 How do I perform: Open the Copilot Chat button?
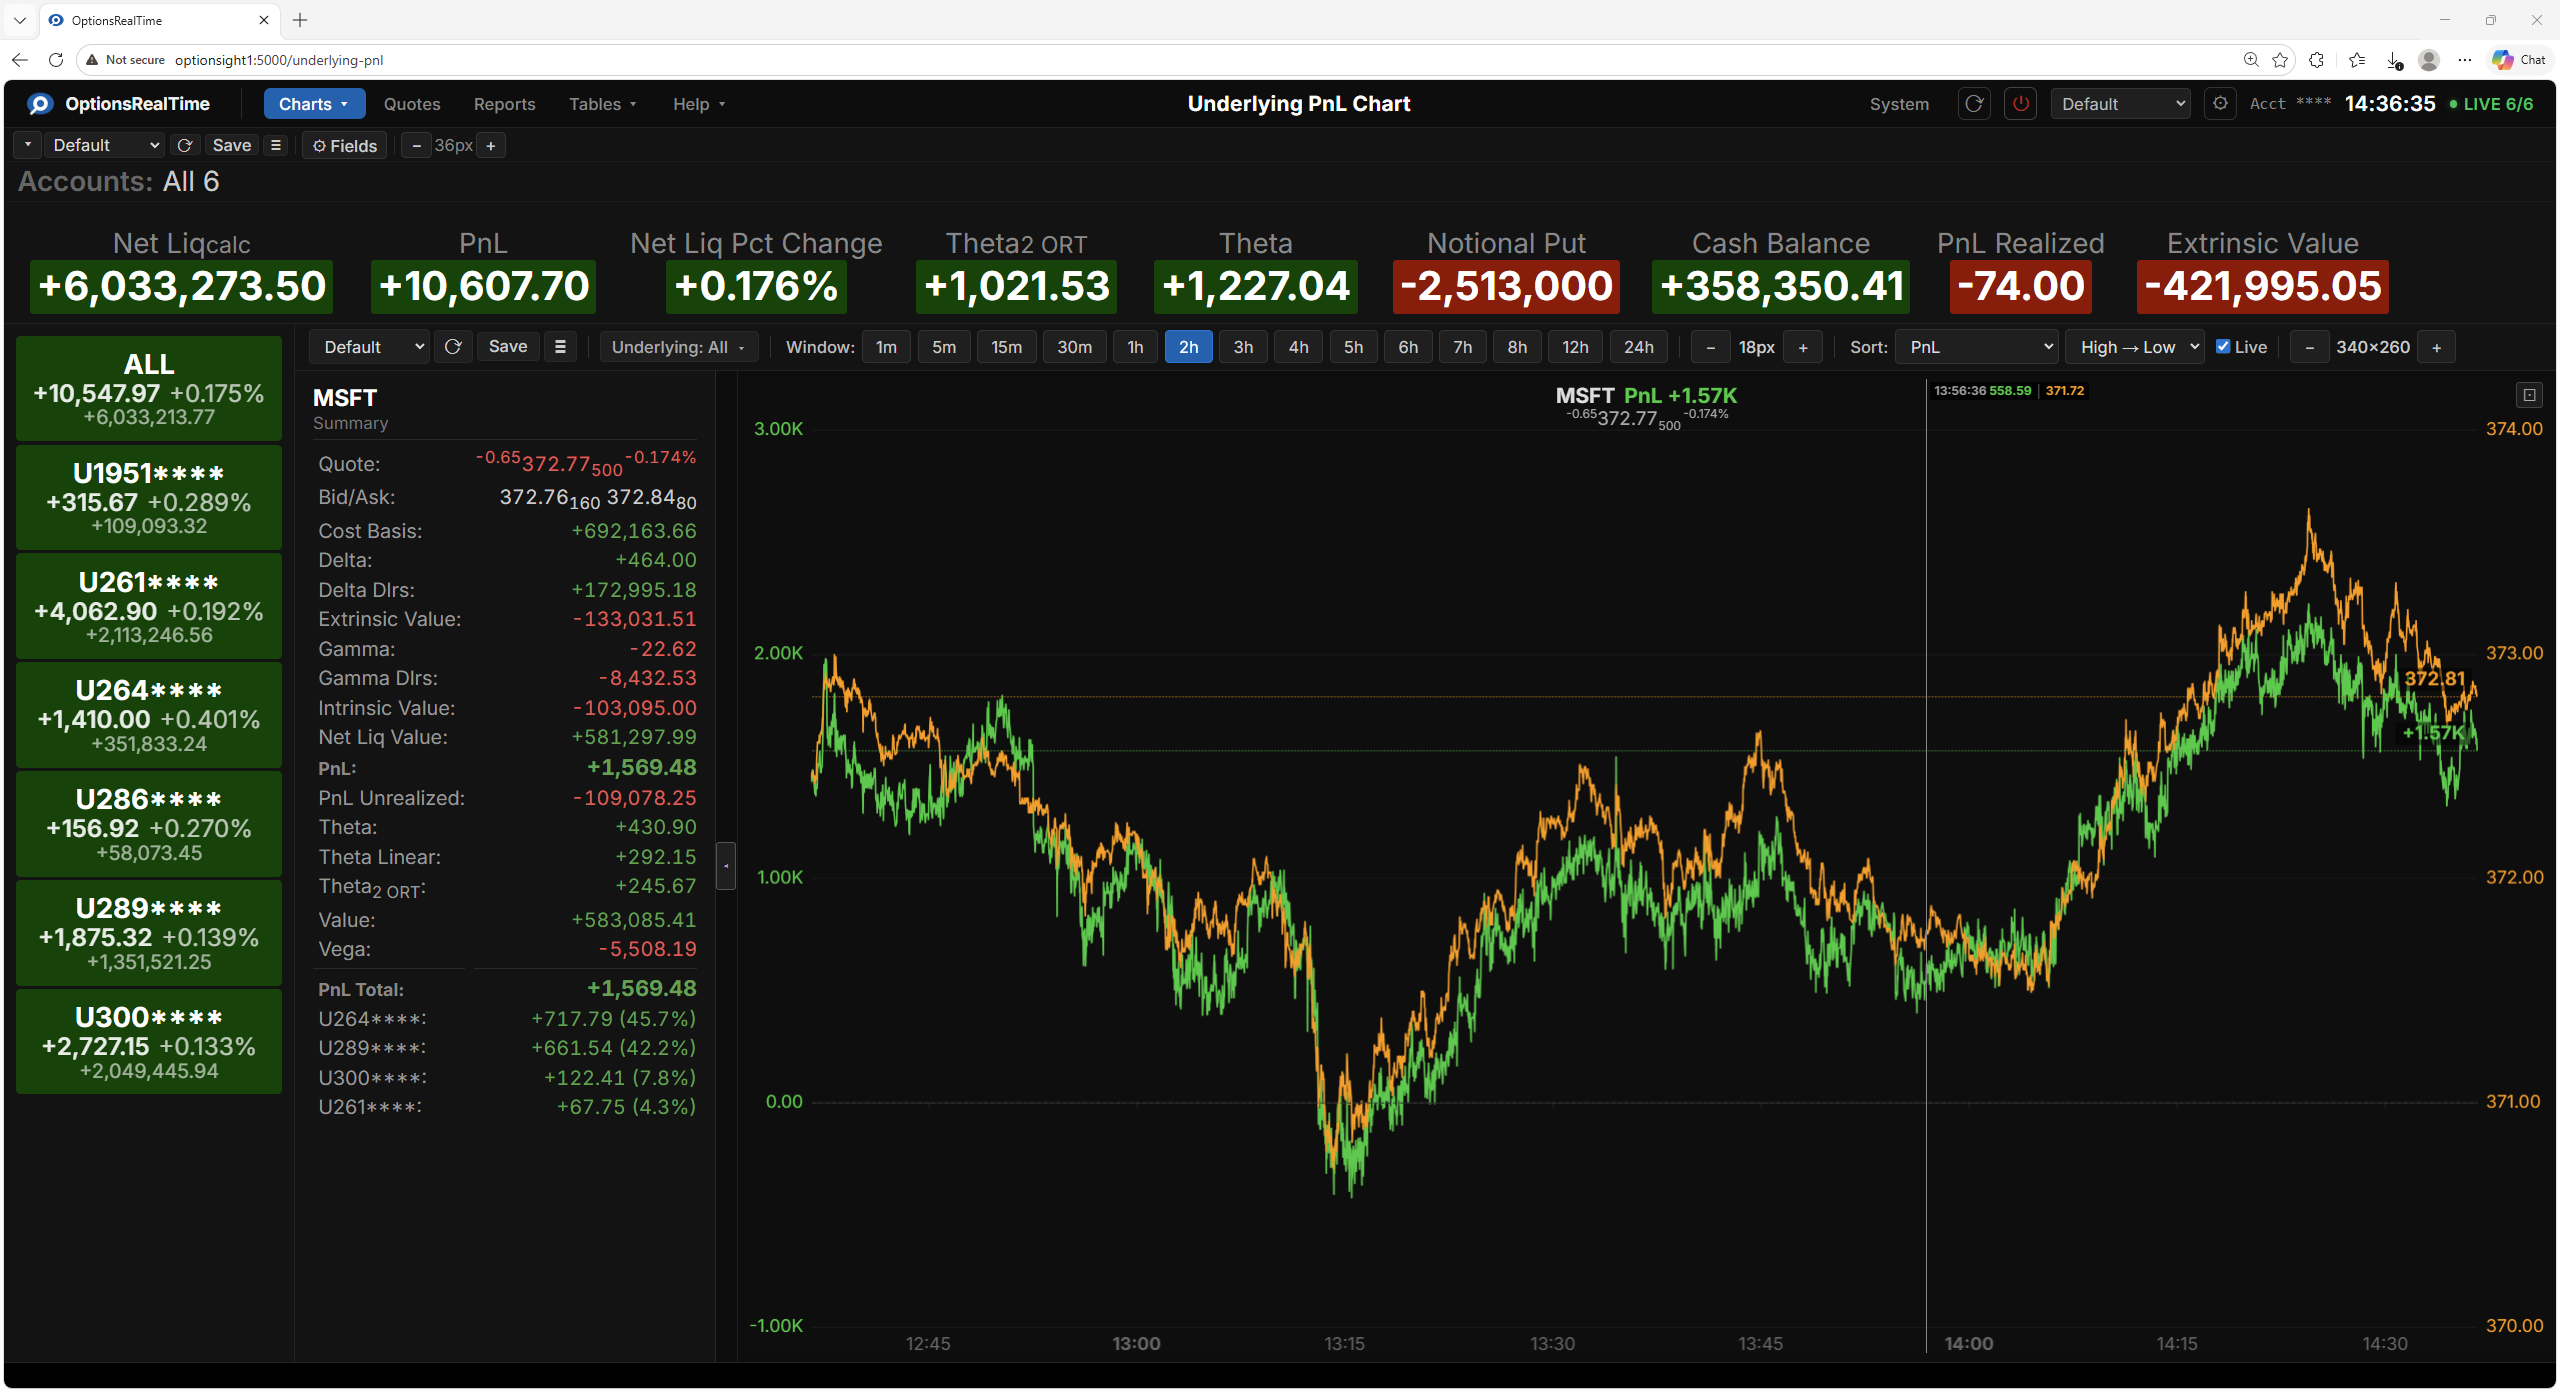point(2519,60)
